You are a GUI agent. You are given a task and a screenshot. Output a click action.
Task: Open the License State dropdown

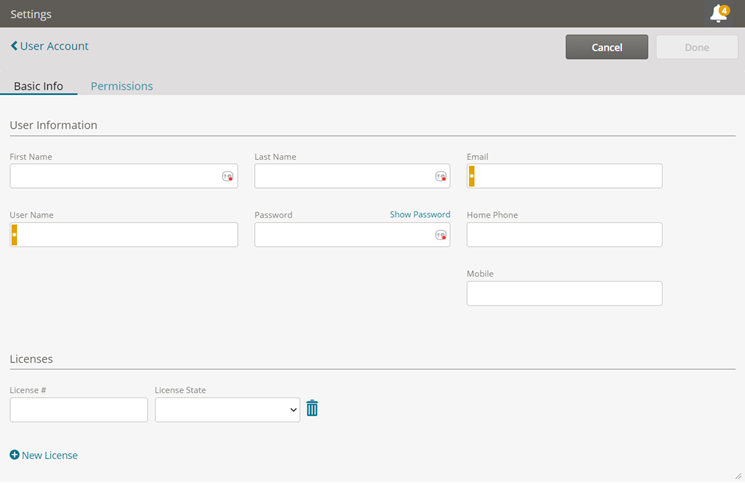coord(228,410)
